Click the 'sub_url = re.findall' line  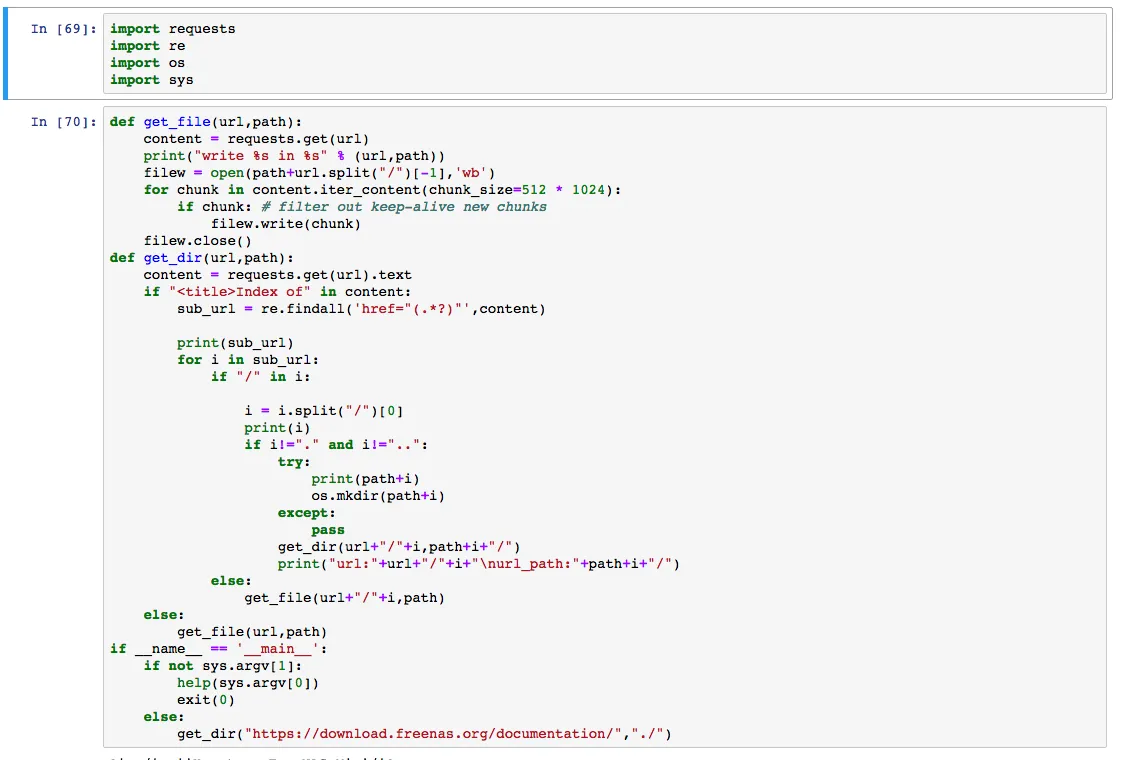click(x=361, y=309)
